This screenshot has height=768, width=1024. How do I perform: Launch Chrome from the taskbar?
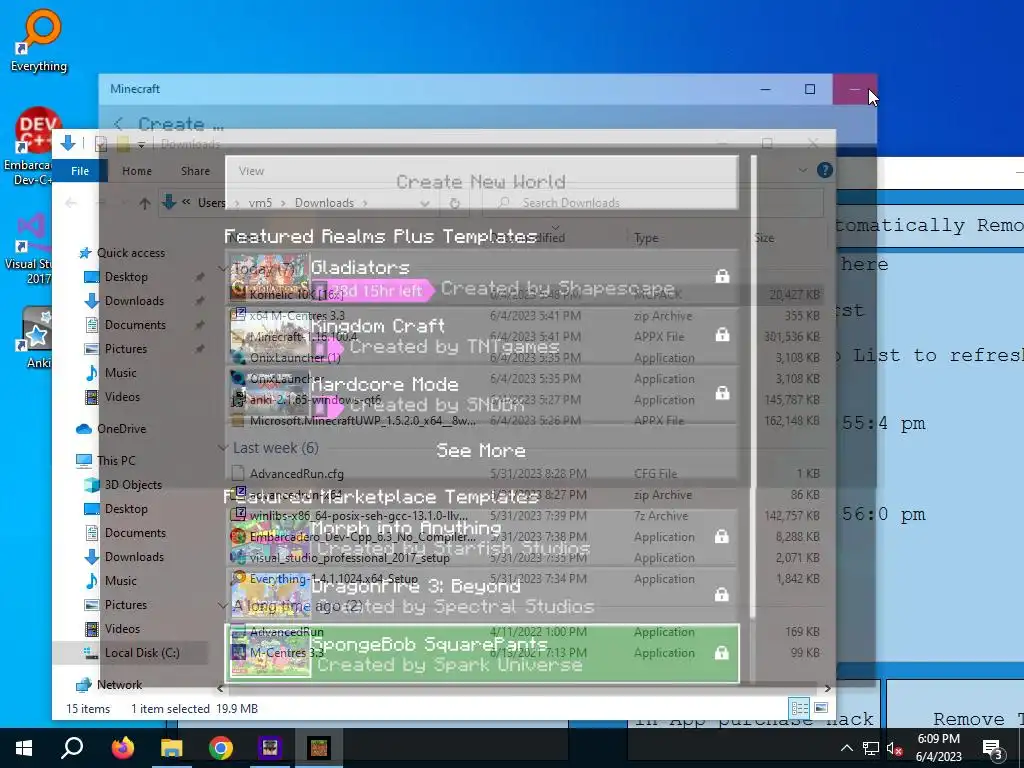pos(221,748)
